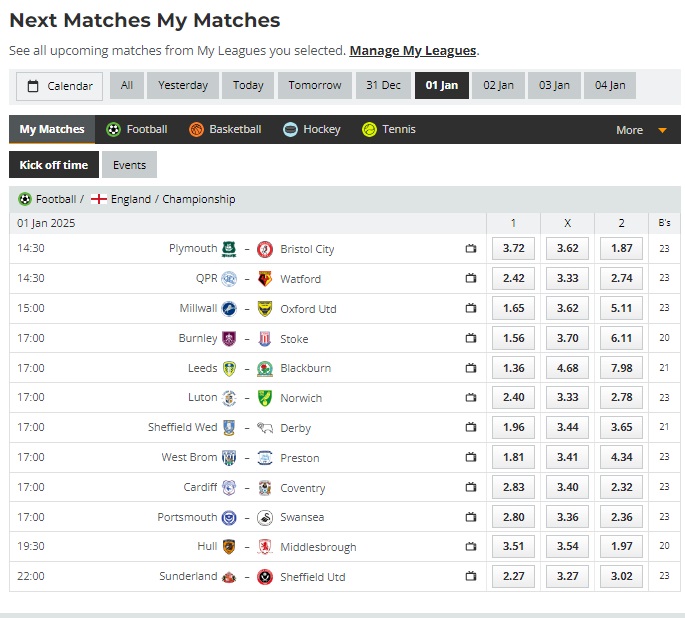Switch to Kick off time sorting

click(54, 165)
